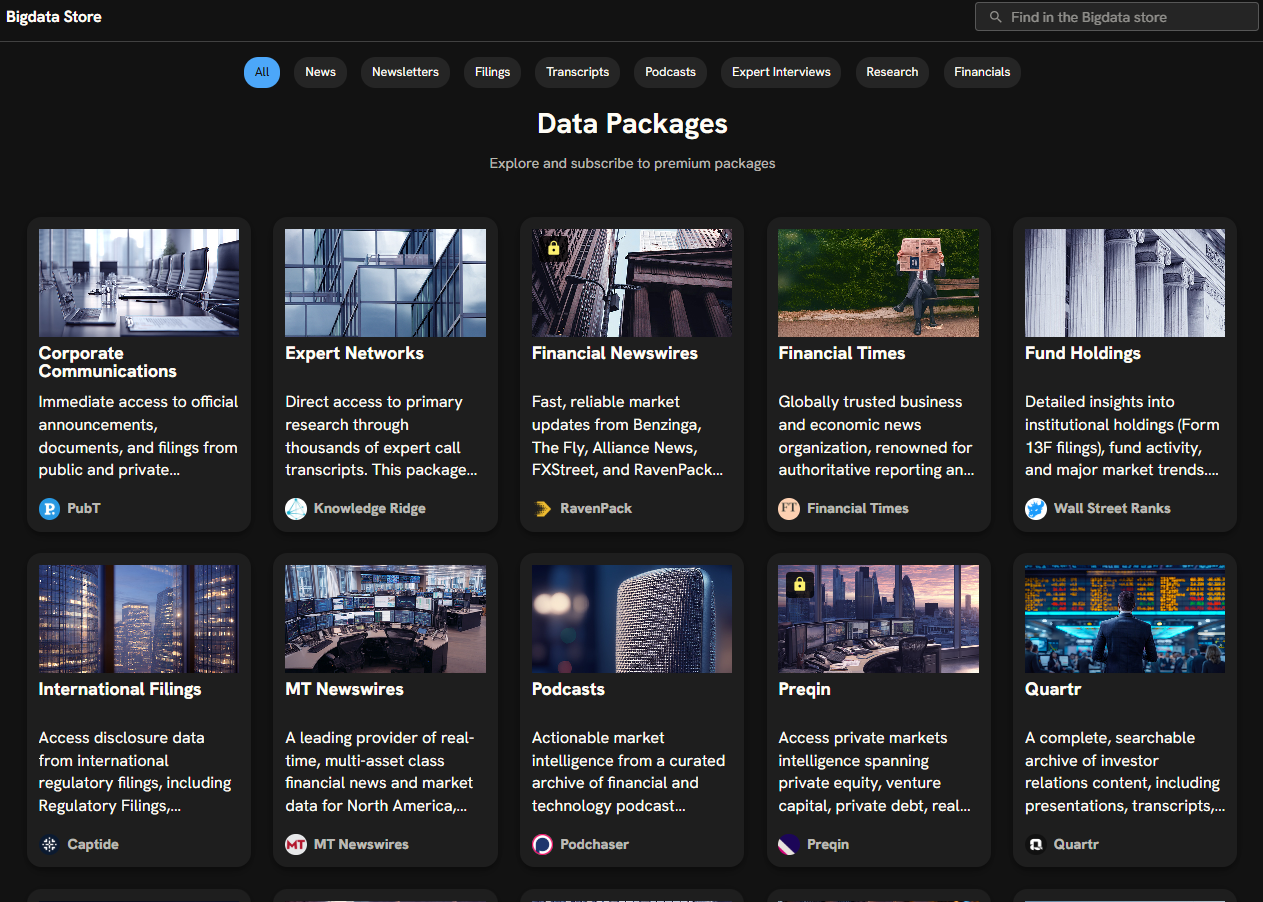Open the Quartr package title
This screenshot has width=1263, height=902.
(1053, 689)
